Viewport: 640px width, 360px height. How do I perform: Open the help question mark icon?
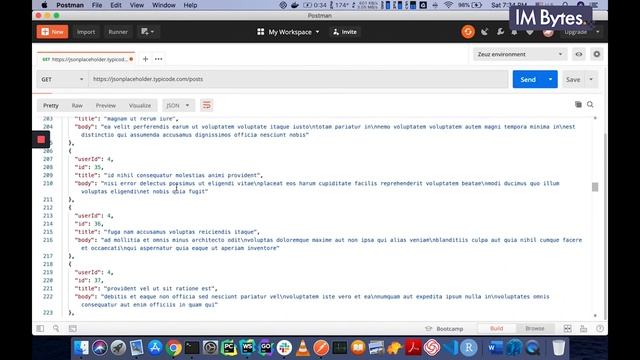tap(600, 329)
